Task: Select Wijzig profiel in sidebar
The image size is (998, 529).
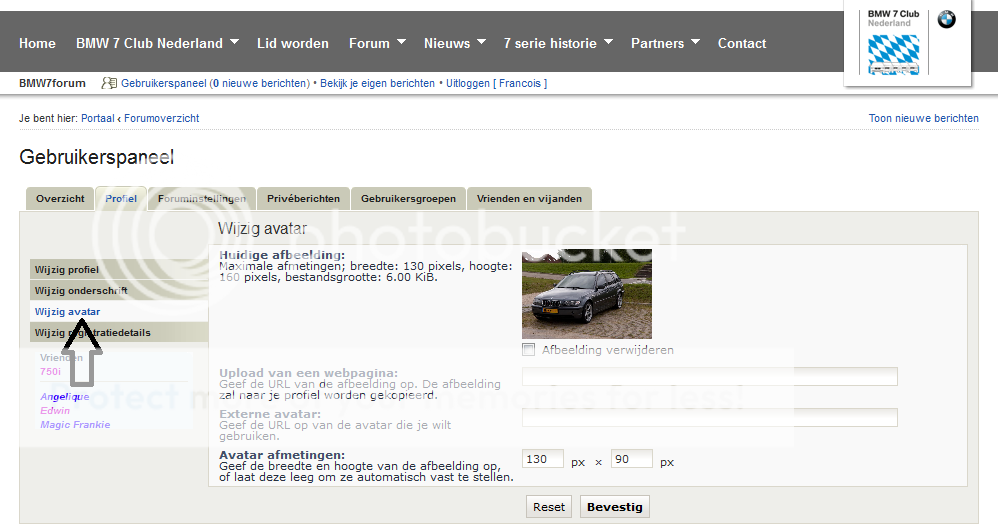Action: point(119,269)
